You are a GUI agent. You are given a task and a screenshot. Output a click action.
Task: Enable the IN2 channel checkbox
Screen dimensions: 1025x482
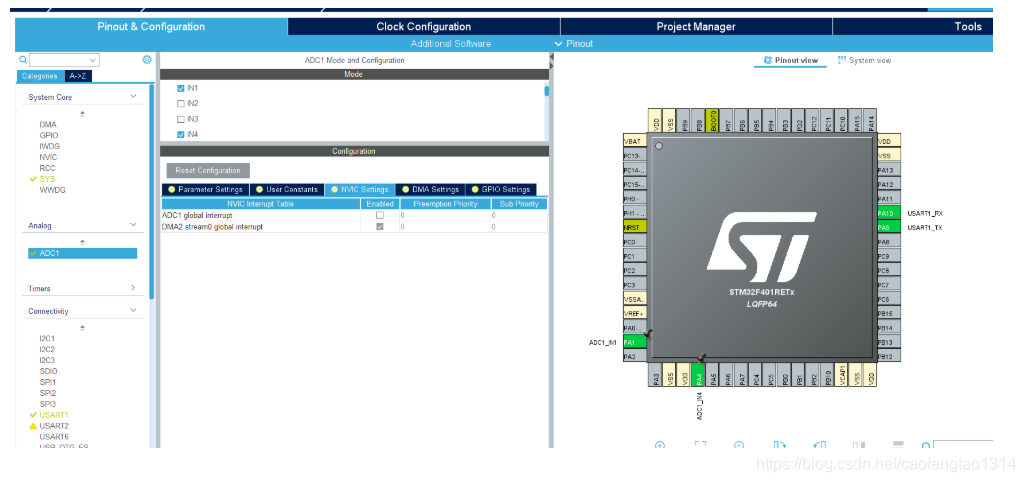coord(181,103)
